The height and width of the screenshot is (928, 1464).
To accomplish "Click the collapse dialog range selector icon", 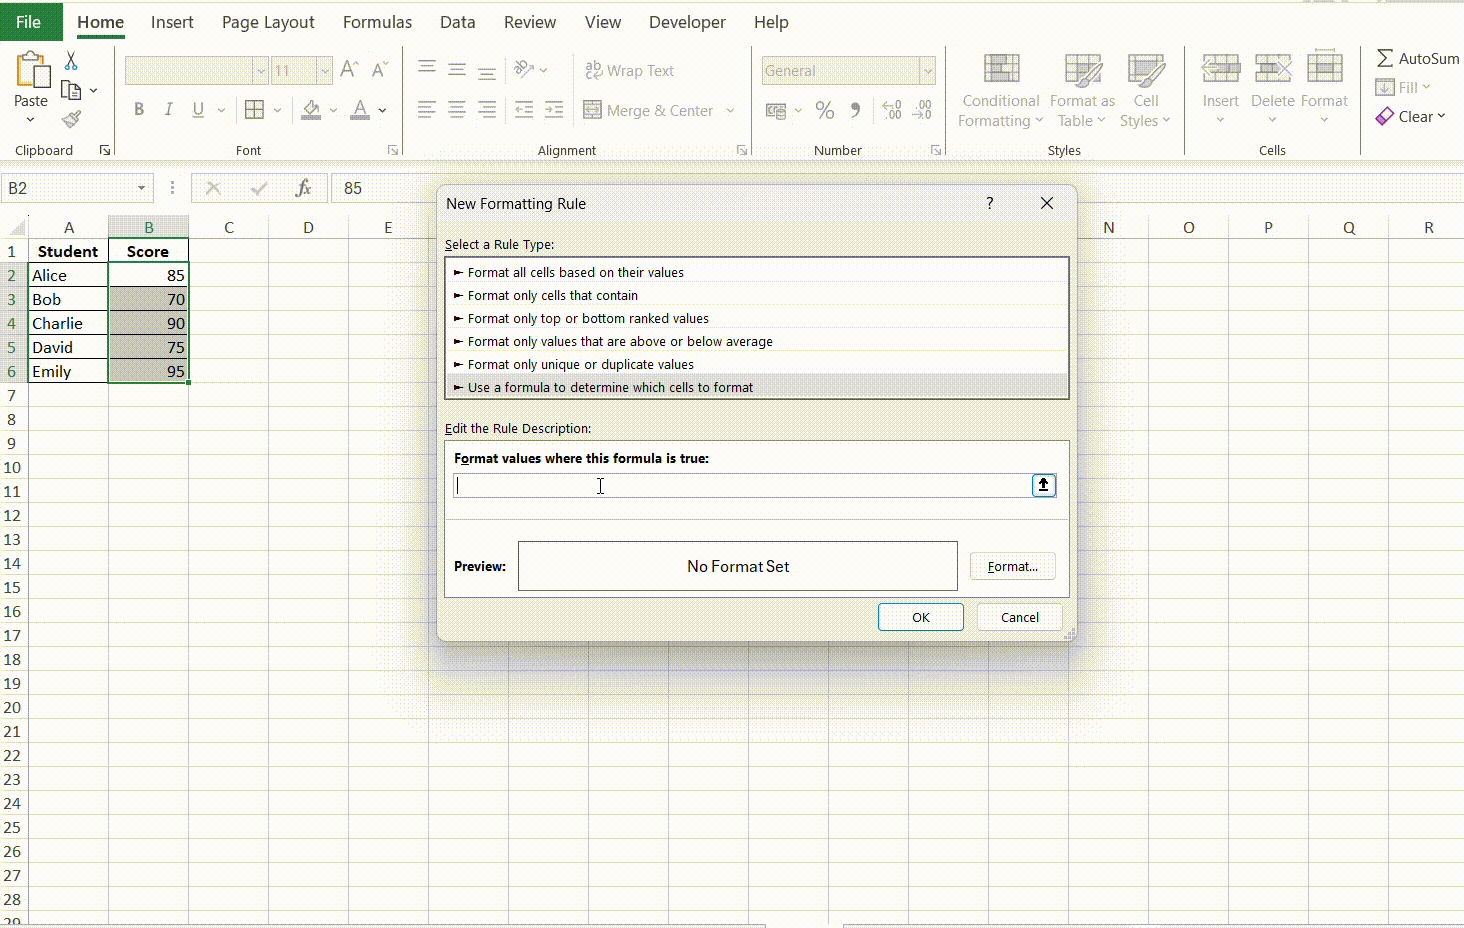I will point(1043,485).
